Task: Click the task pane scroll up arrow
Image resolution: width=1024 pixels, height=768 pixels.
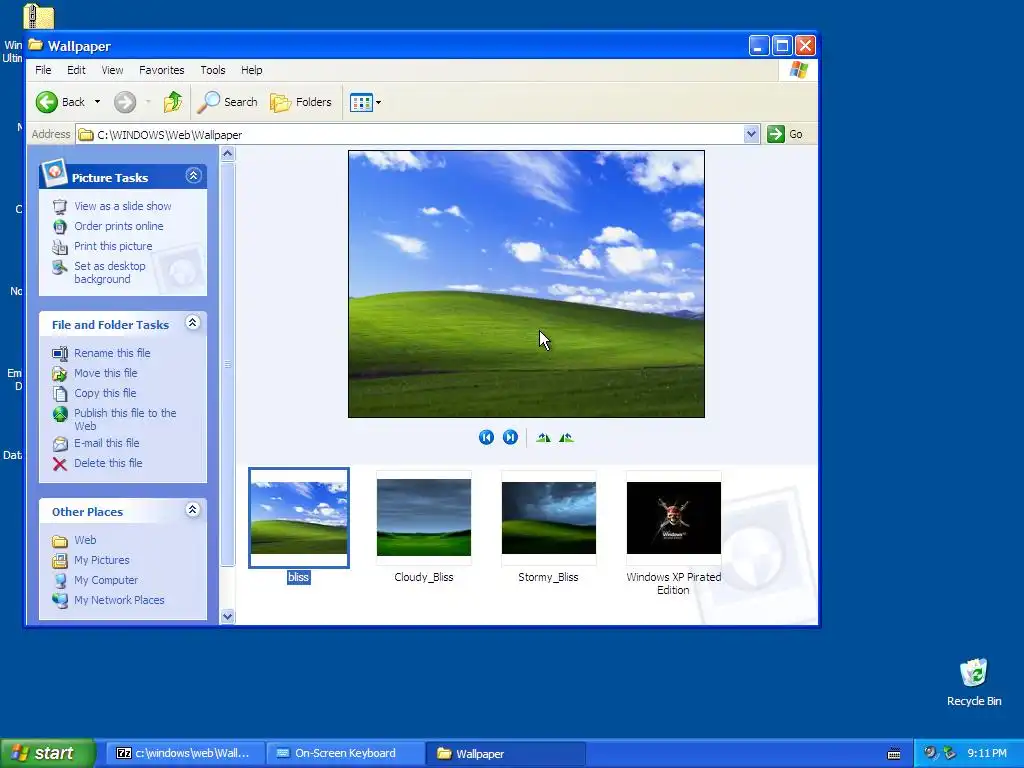Action: pyautogui.click(x=227, y=154)
